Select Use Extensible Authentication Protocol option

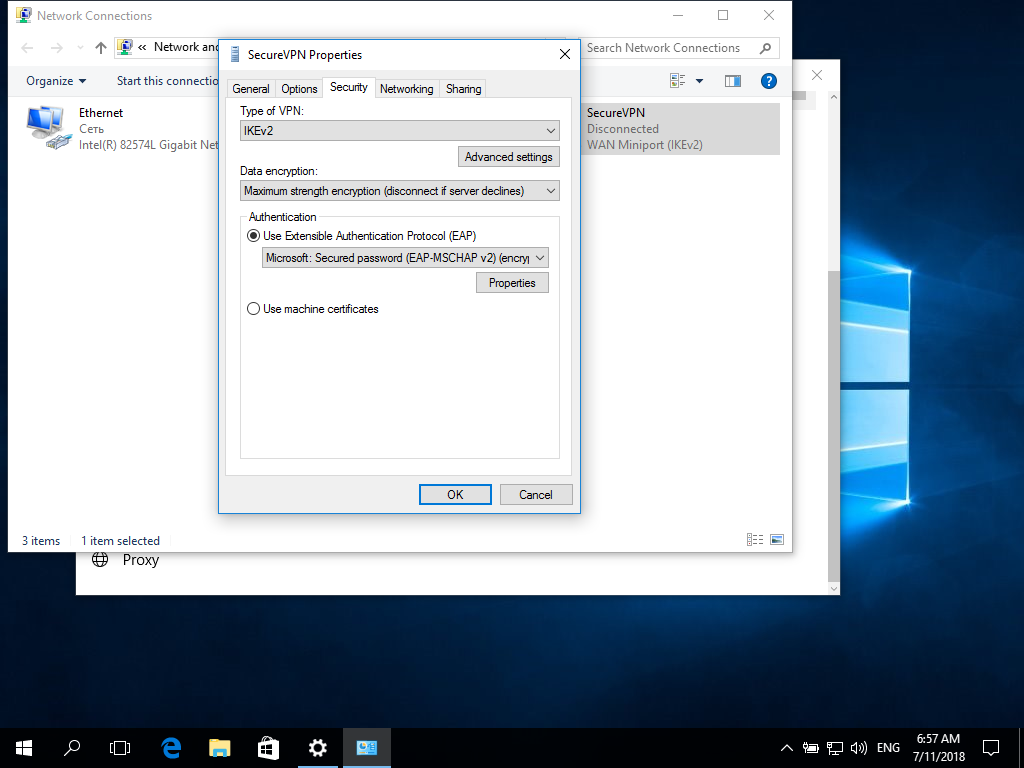click(253, 236)
